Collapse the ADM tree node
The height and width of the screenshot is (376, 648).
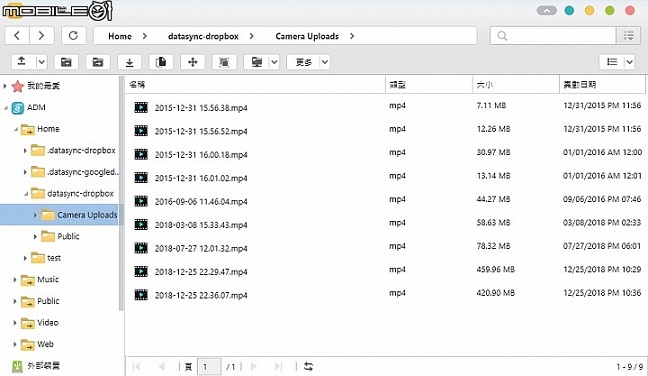(x=5, y=108)
